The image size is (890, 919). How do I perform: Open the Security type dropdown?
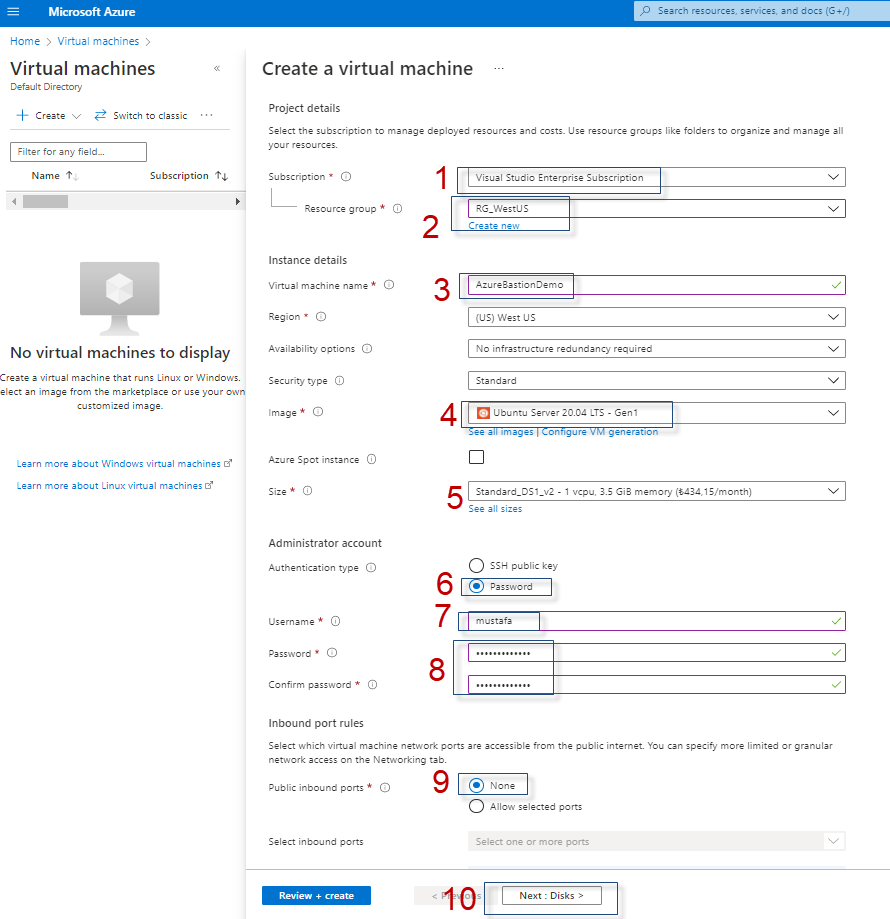click(657, 380)
